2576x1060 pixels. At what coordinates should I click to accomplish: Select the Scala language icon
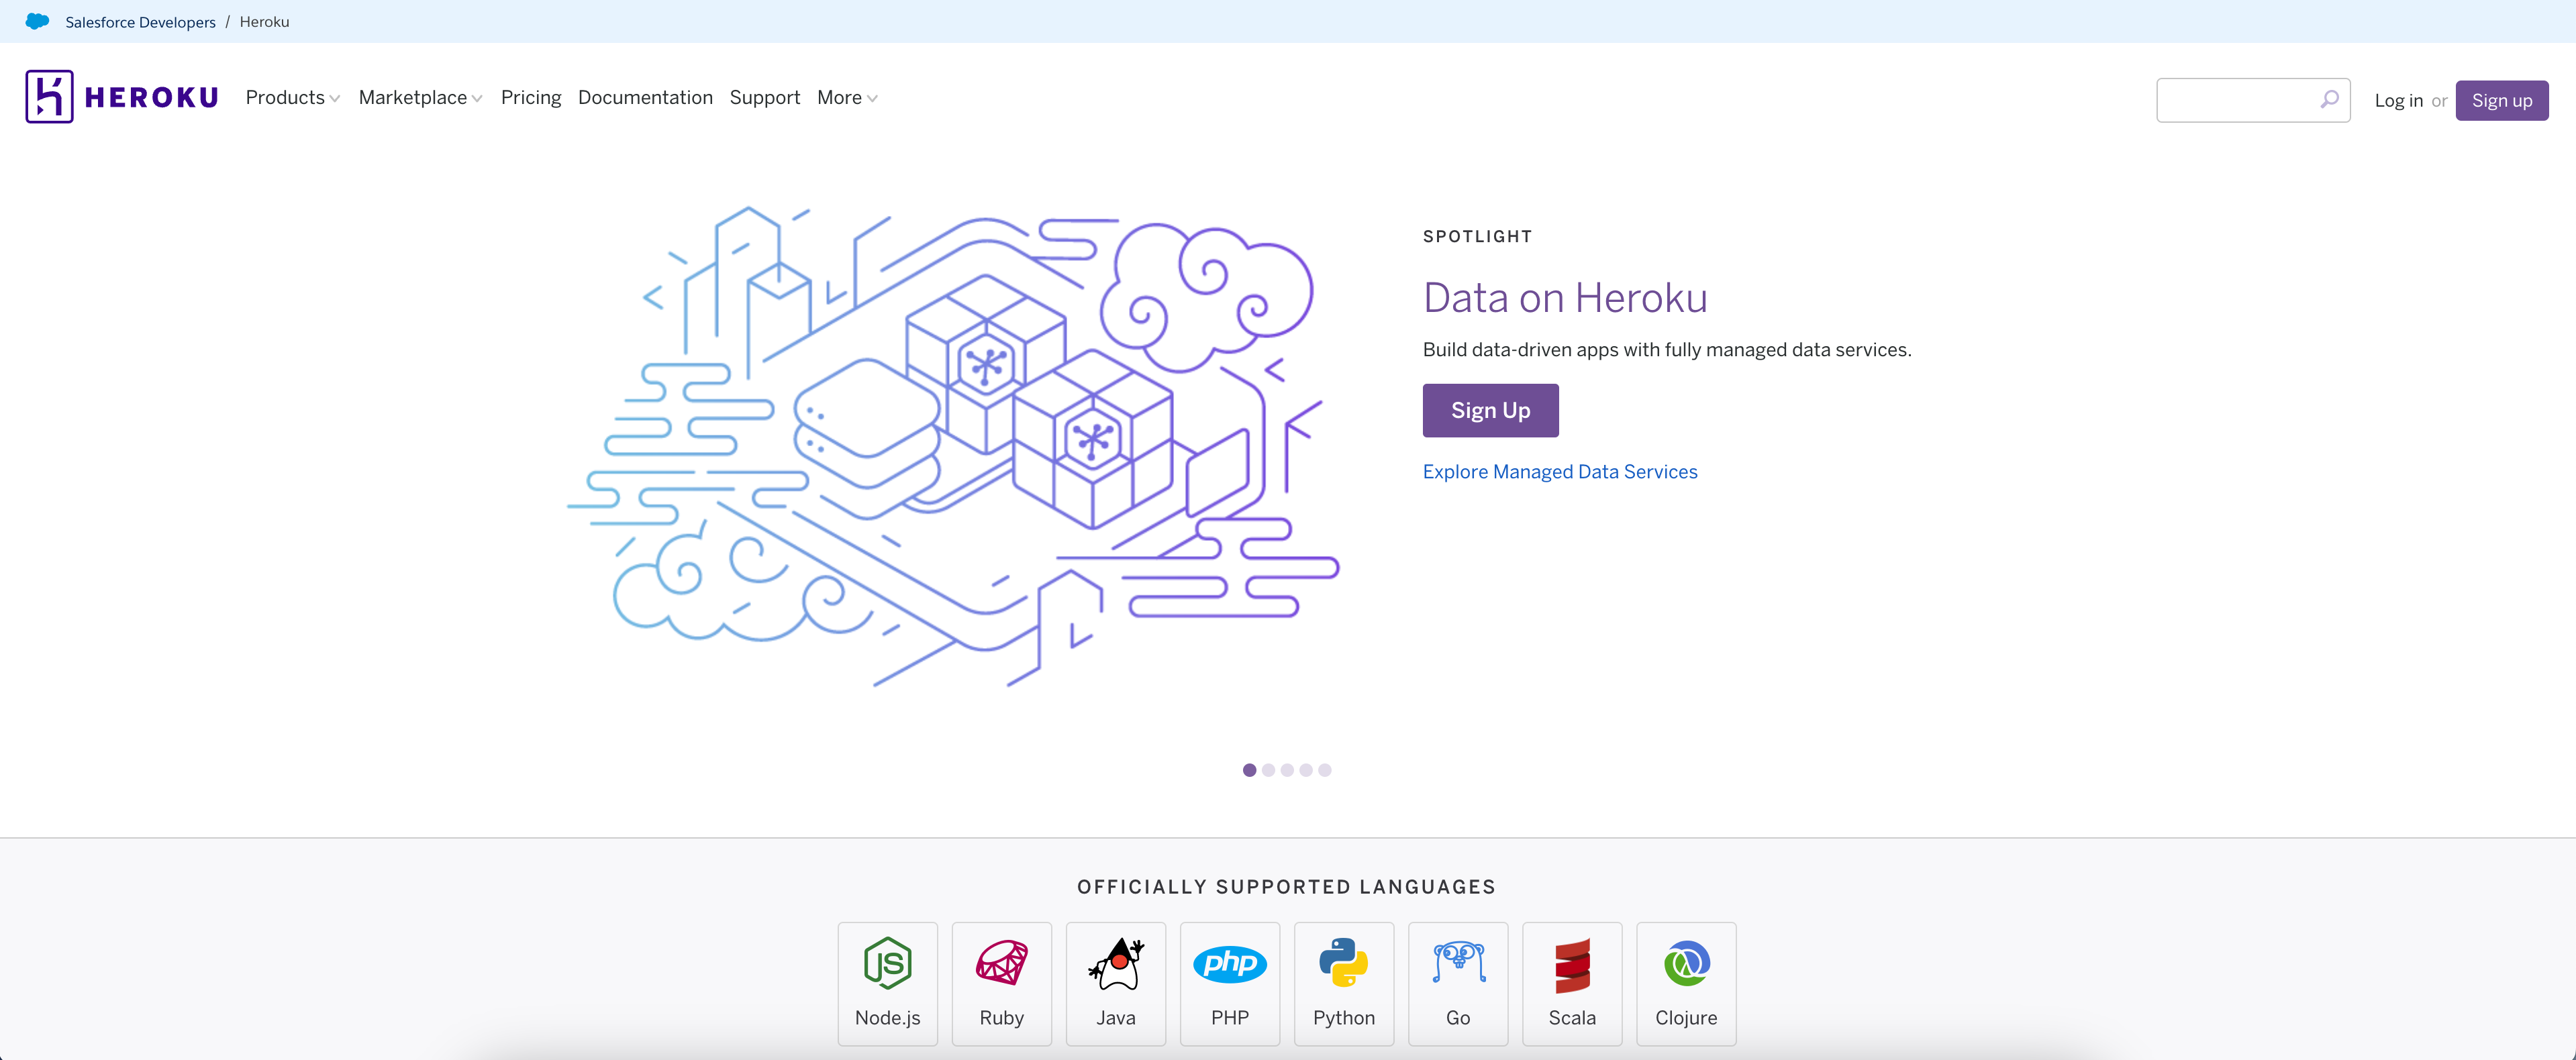tap(1572, 965)
